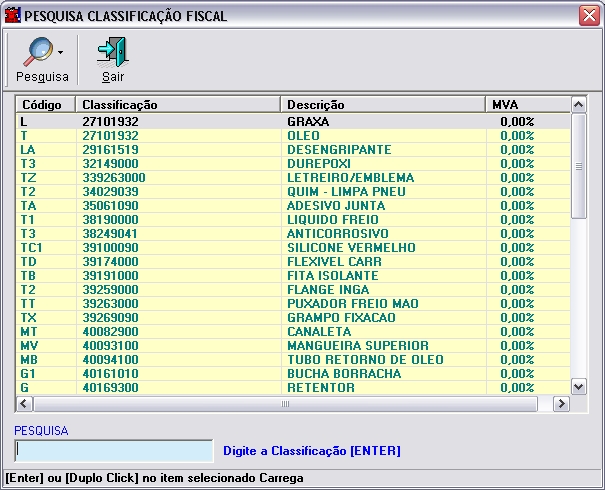Click classification code 39174000

(110, 262)
